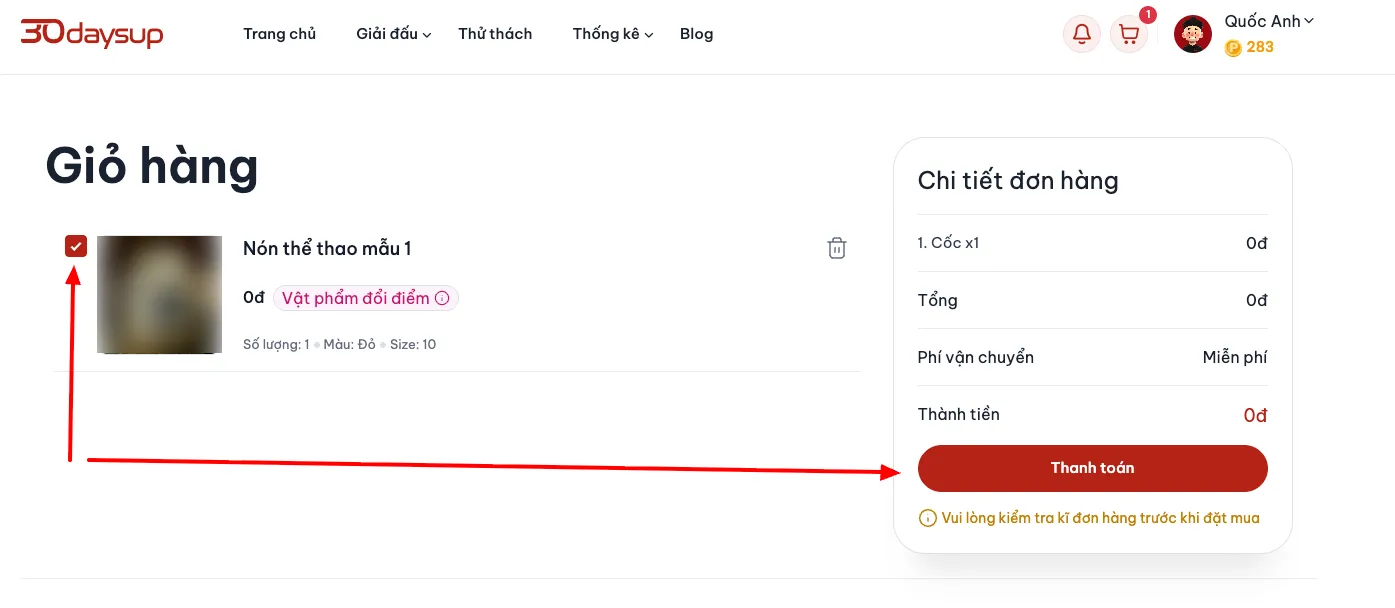Click the Vật phẩm đổi điểm badge
The image size is (1395, 608).
tap(366, 298)
